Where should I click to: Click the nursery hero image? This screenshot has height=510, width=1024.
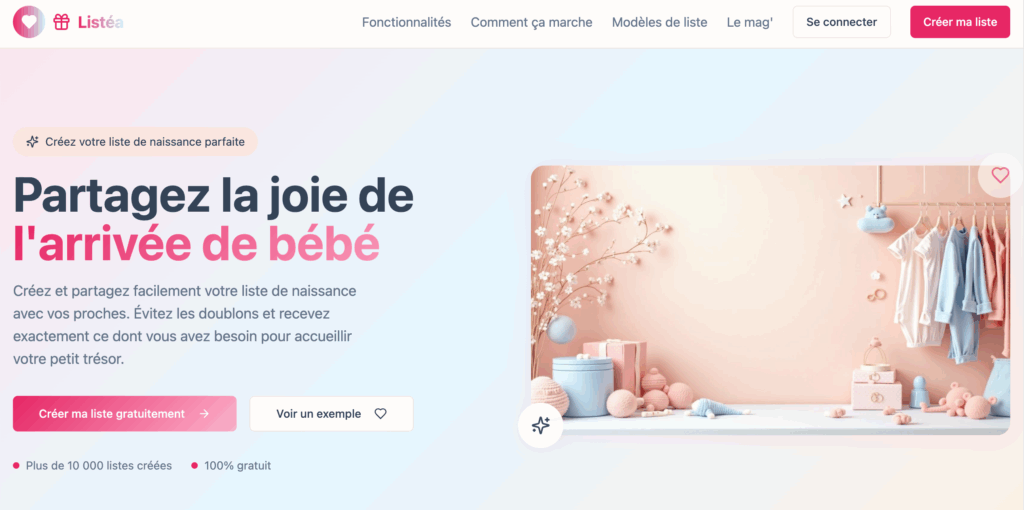[771, 300]
